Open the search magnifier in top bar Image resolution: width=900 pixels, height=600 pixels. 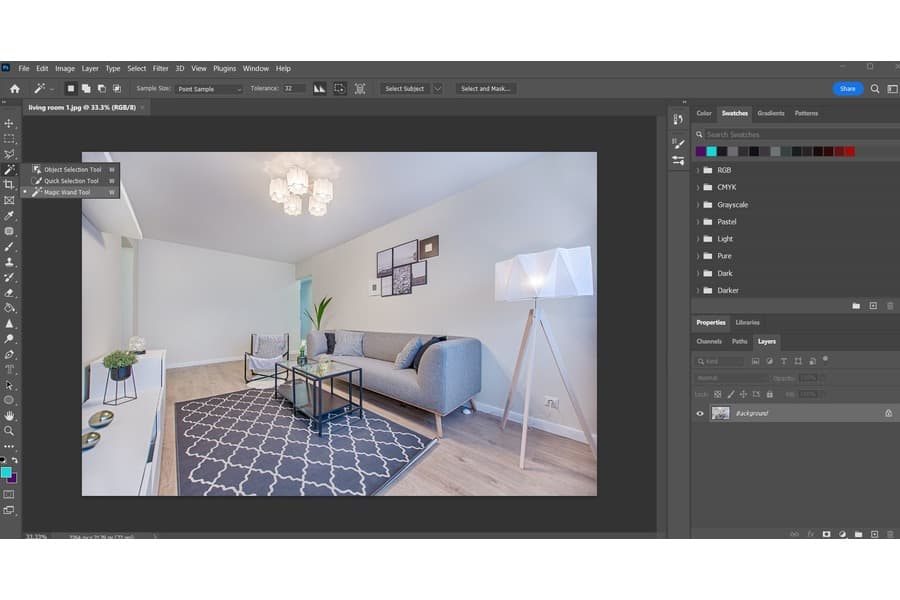click(x=875, y=88)
